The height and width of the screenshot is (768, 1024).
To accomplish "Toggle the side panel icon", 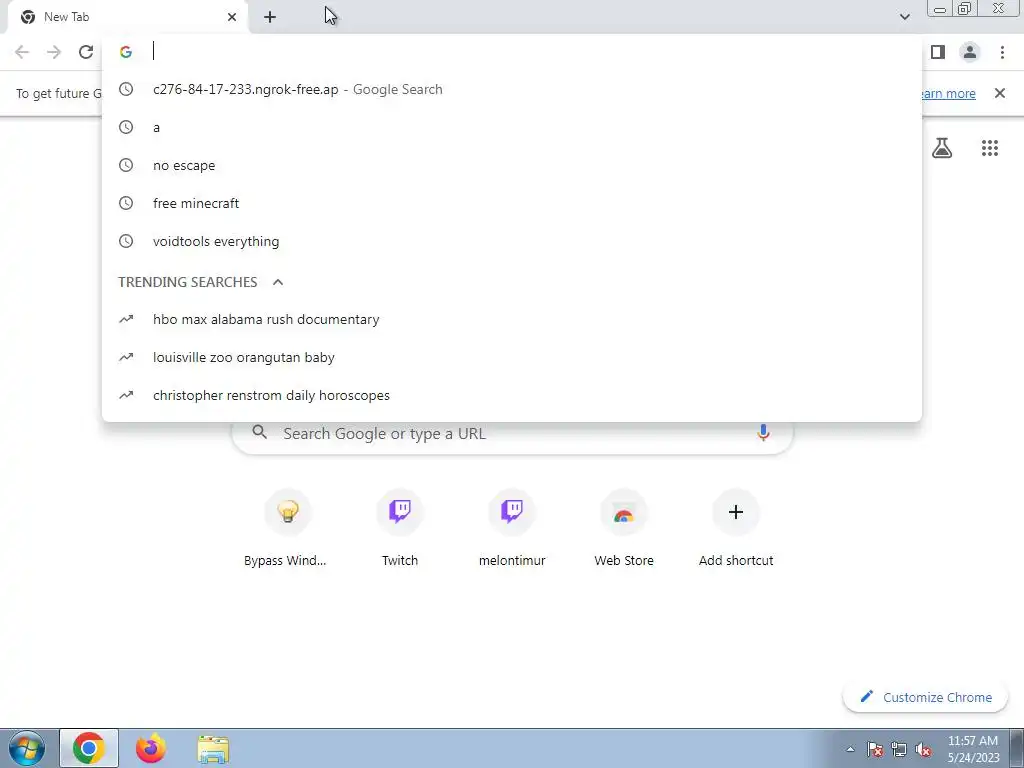I will click(x=938, y=52).
